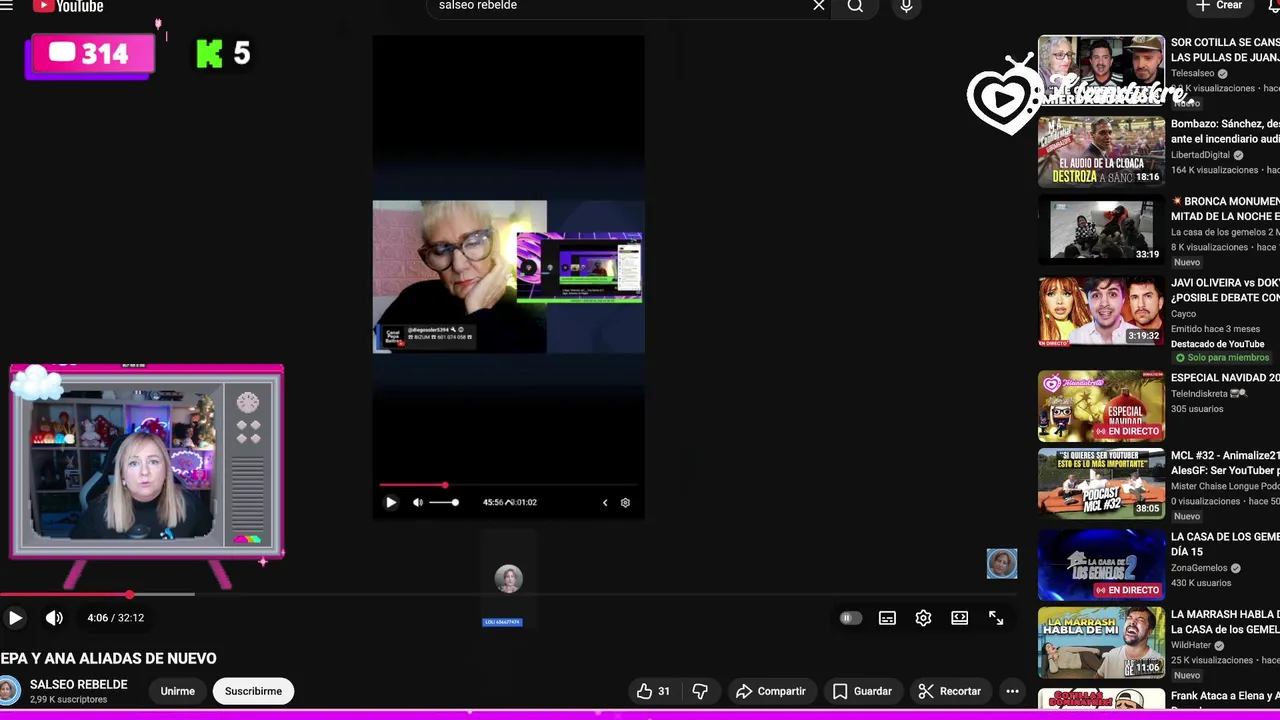Click the Crear button
Screen dimensions: 1280x720
[1219, 6]
